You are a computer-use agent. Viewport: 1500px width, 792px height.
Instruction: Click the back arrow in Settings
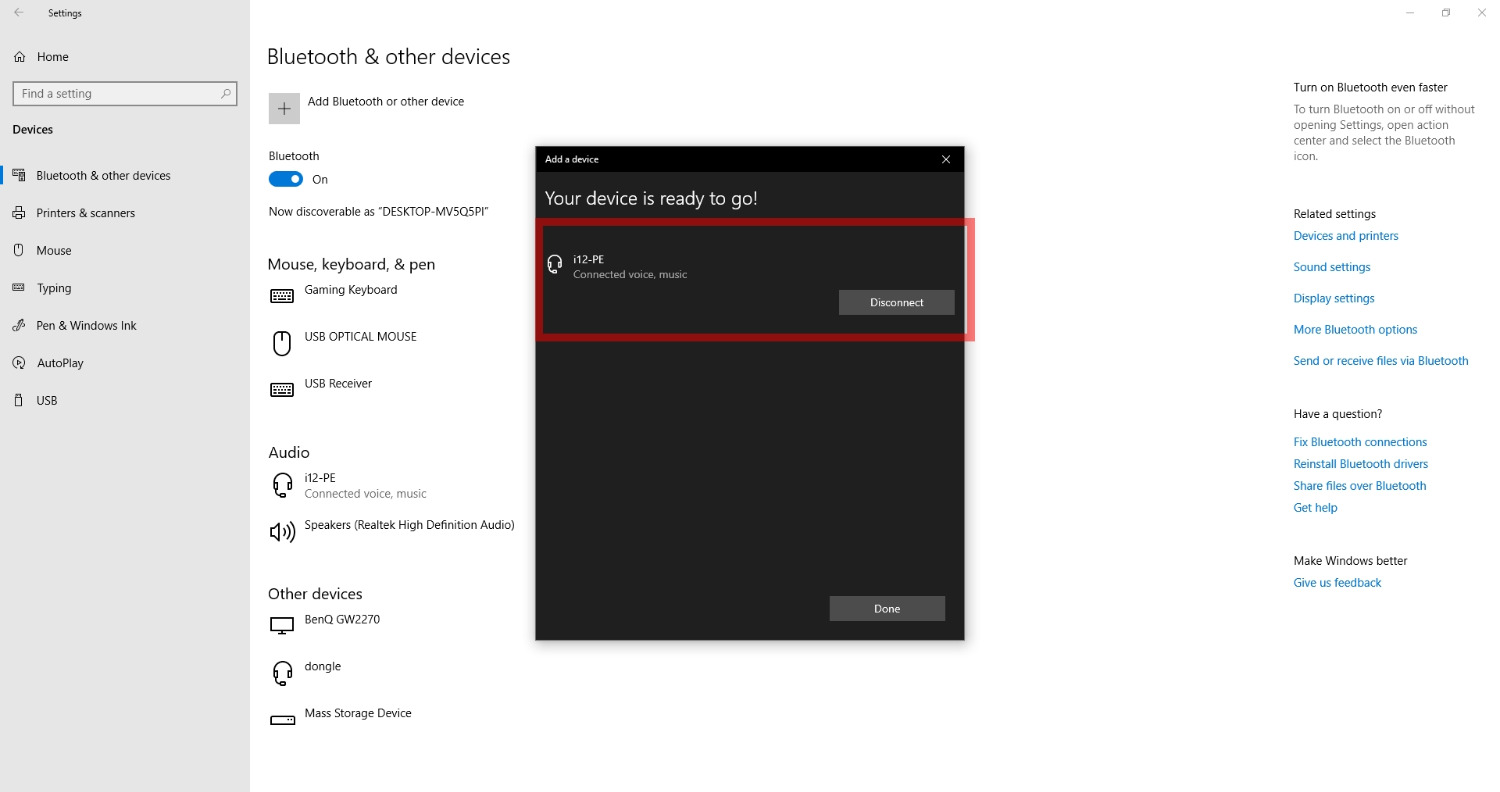[16, 12]
